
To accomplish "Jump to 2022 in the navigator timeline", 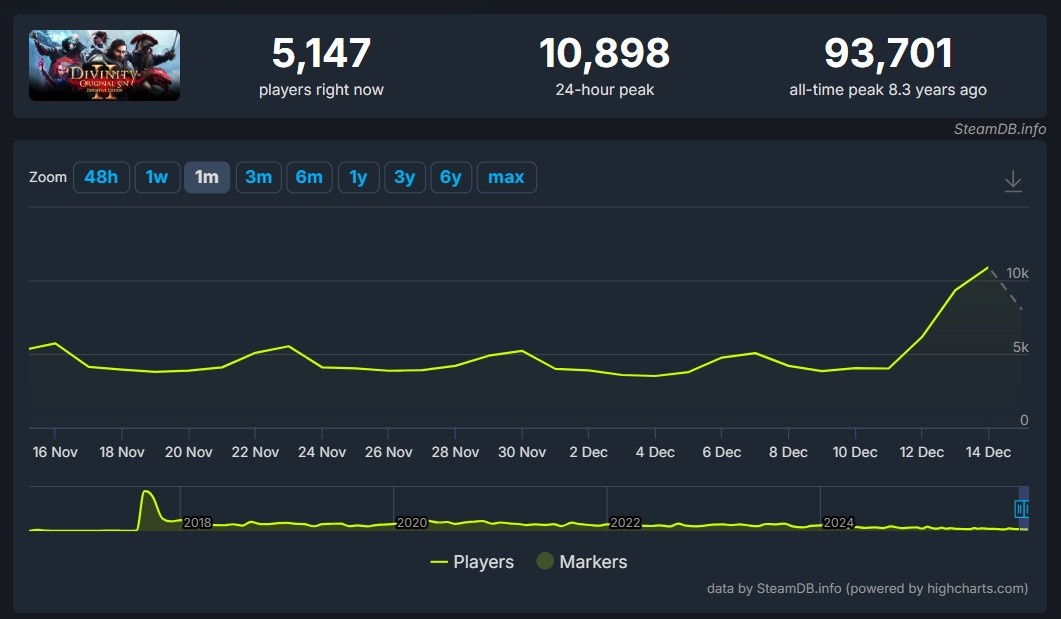I will tap(625, 522).
